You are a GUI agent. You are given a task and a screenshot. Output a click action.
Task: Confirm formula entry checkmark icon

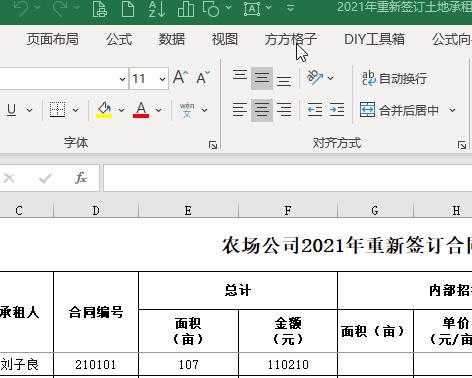pos(45,179)
